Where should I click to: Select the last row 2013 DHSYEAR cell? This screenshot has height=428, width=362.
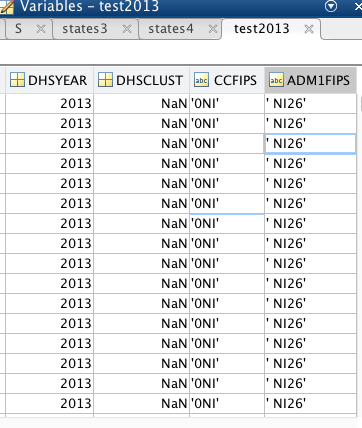(x=49, y=404)
